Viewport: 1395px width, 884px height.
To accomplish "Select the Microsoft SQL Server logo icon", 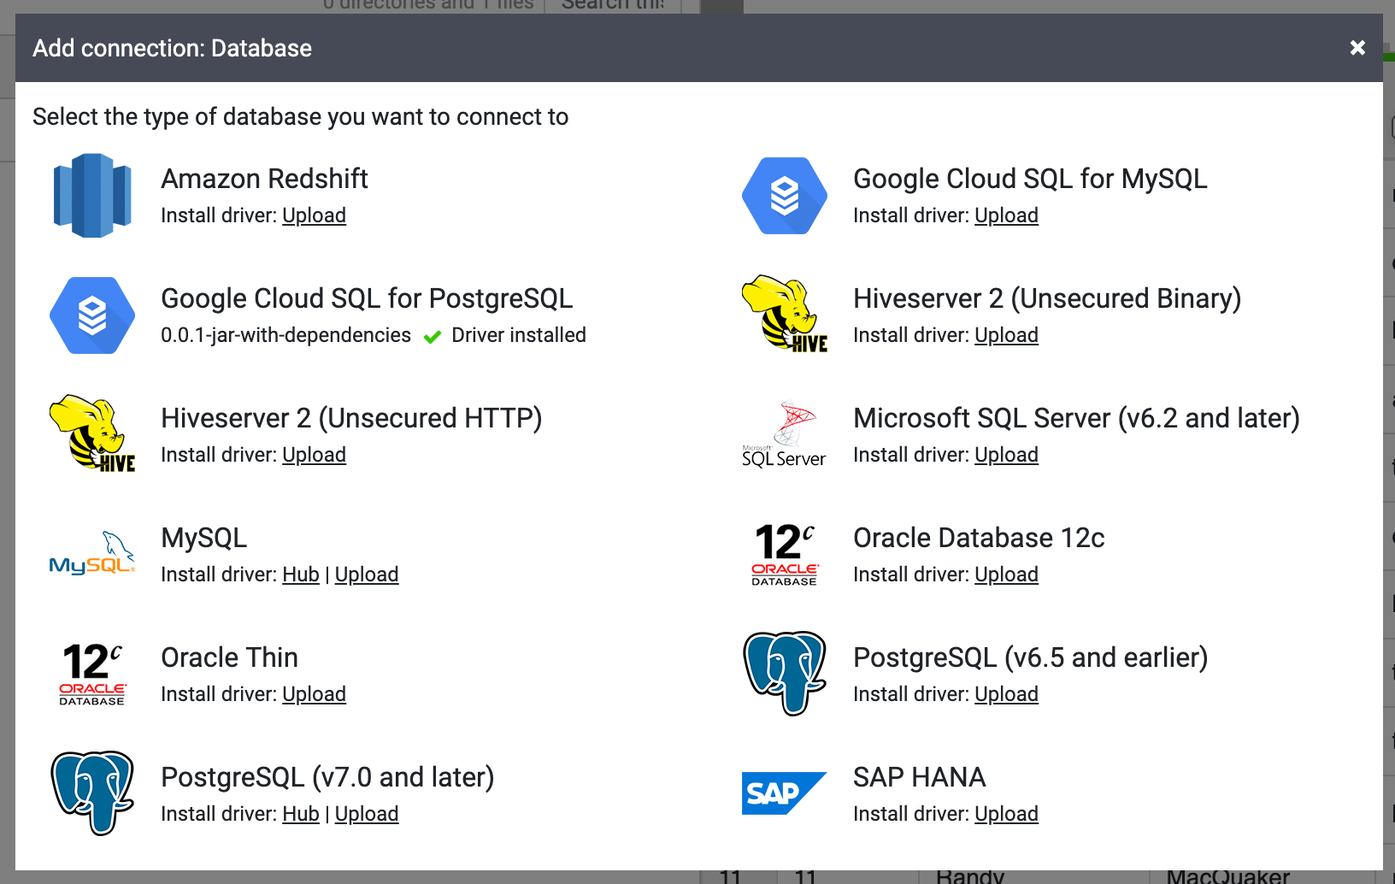I will [x=784, y=435].
